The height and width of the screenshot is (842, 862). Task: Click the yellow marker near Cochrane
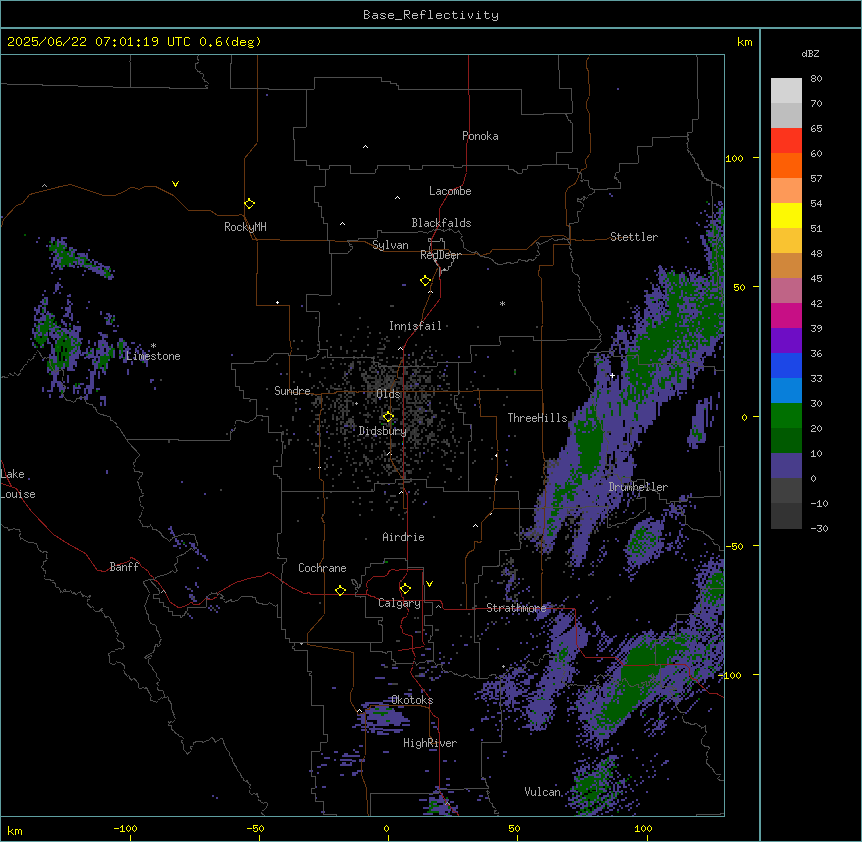point(340,590)
